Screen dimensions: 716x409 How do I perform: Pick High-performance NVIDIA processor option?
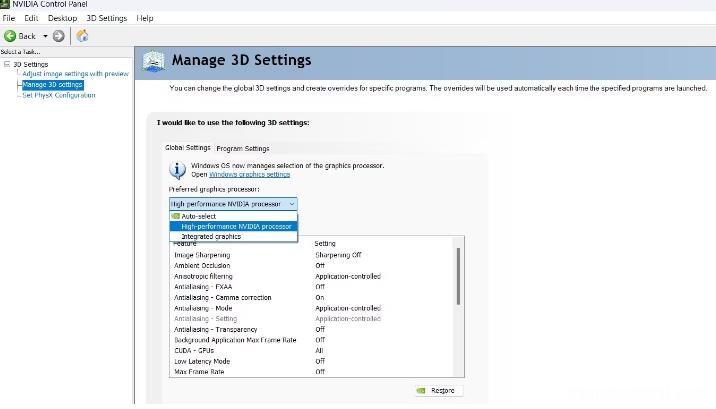coord(236,226)
